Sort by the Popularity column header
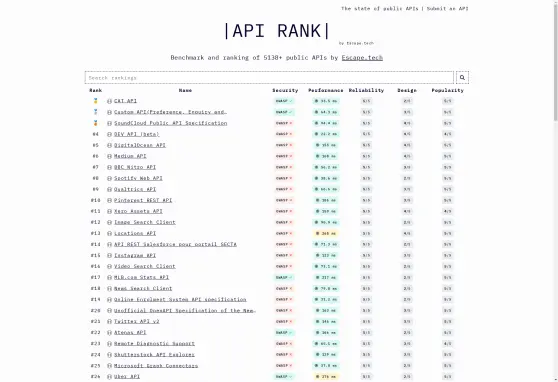The width and height of the screenshot is (558, 382). click(447, 90)
